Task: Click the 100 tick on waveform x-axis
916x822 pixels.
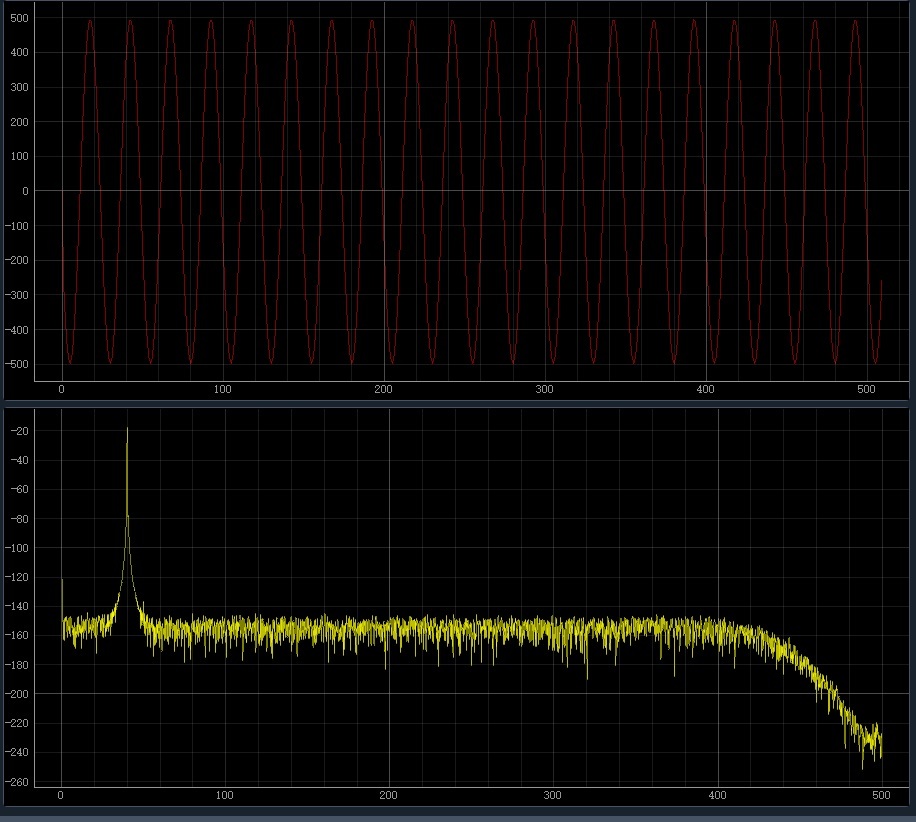Action: [x=223, y=389]
